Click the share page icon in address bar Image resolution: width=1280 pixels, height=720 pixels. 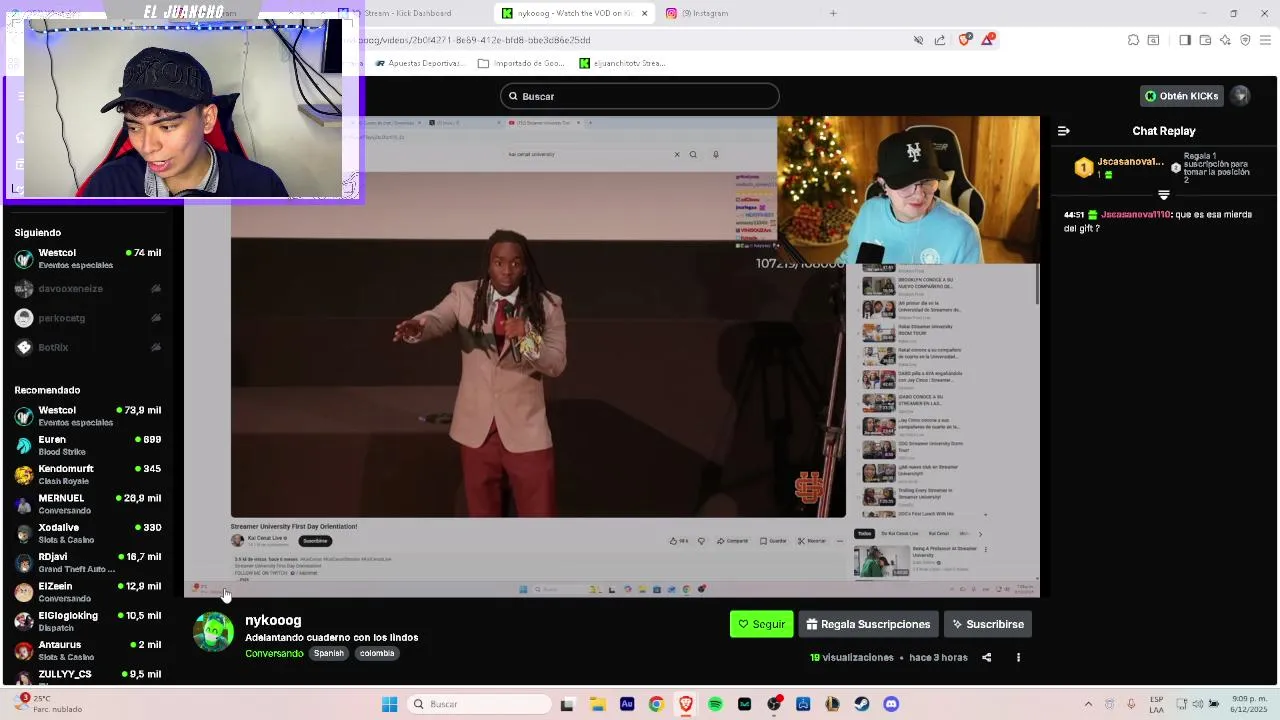[x=940, y=40]
